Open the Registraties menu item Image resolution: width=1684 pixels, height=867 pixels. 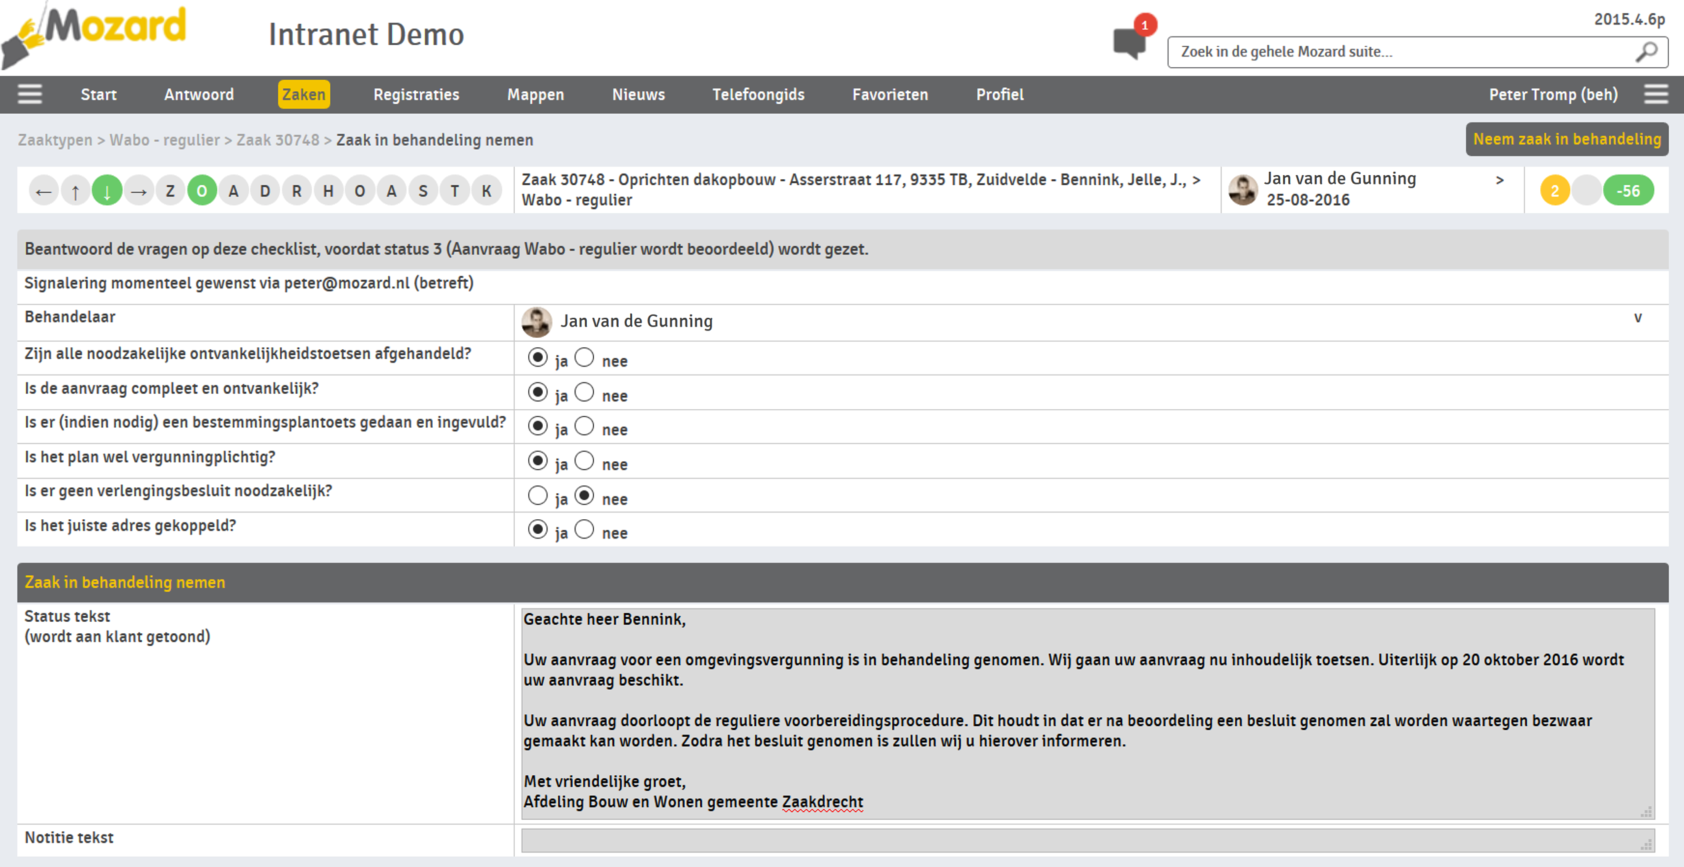coord(416,94)
